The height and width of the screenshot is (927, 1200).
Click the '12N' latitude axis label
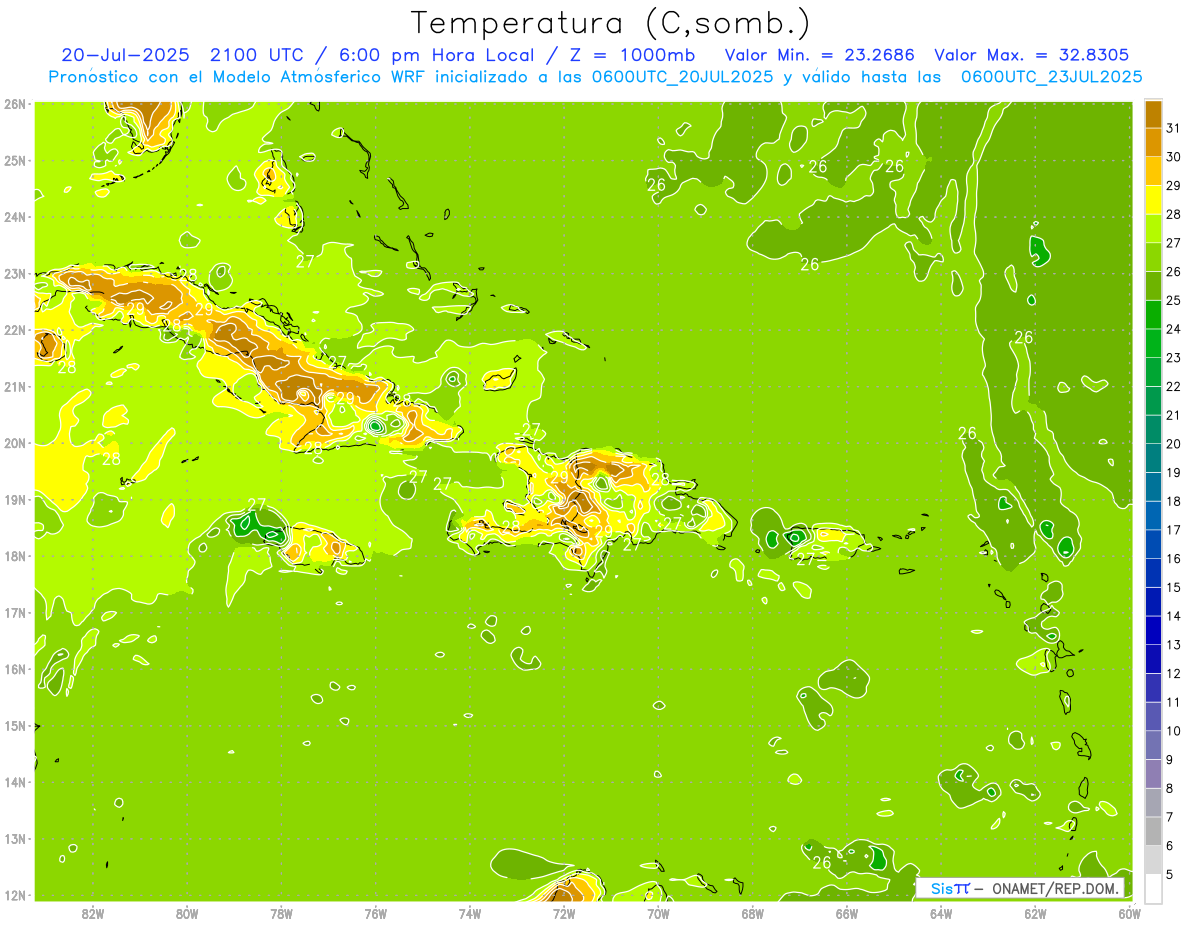click(x=15, y=895)
